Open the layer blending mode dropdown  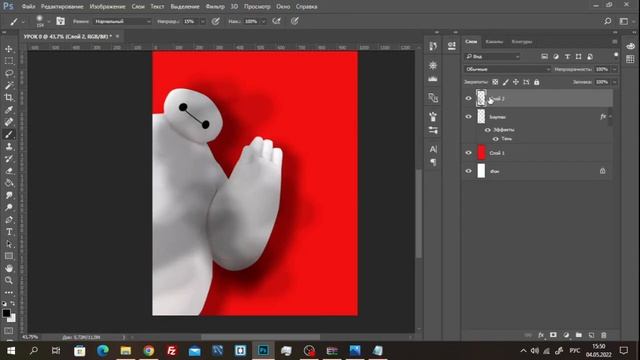(507, 69)
